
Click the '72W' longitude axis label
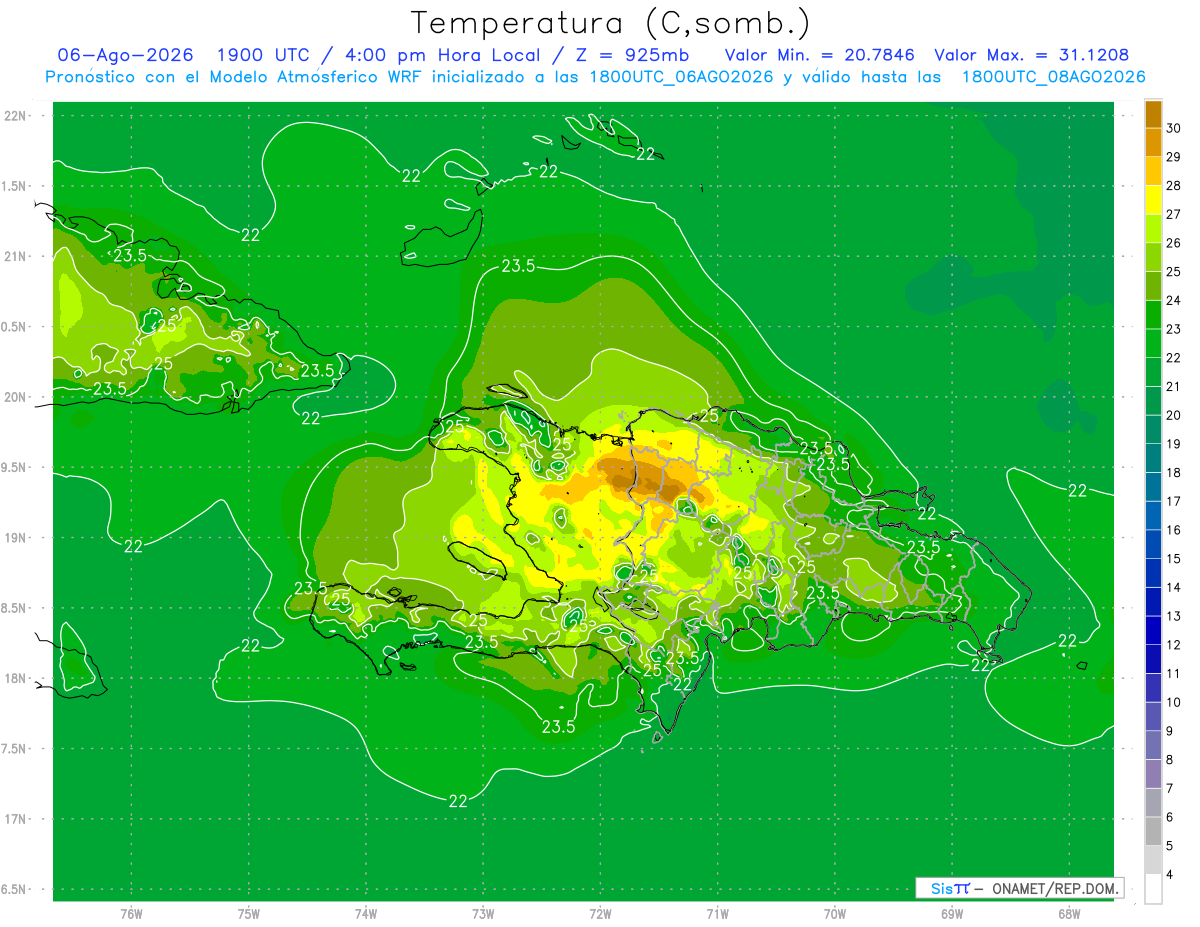(600, 914)
